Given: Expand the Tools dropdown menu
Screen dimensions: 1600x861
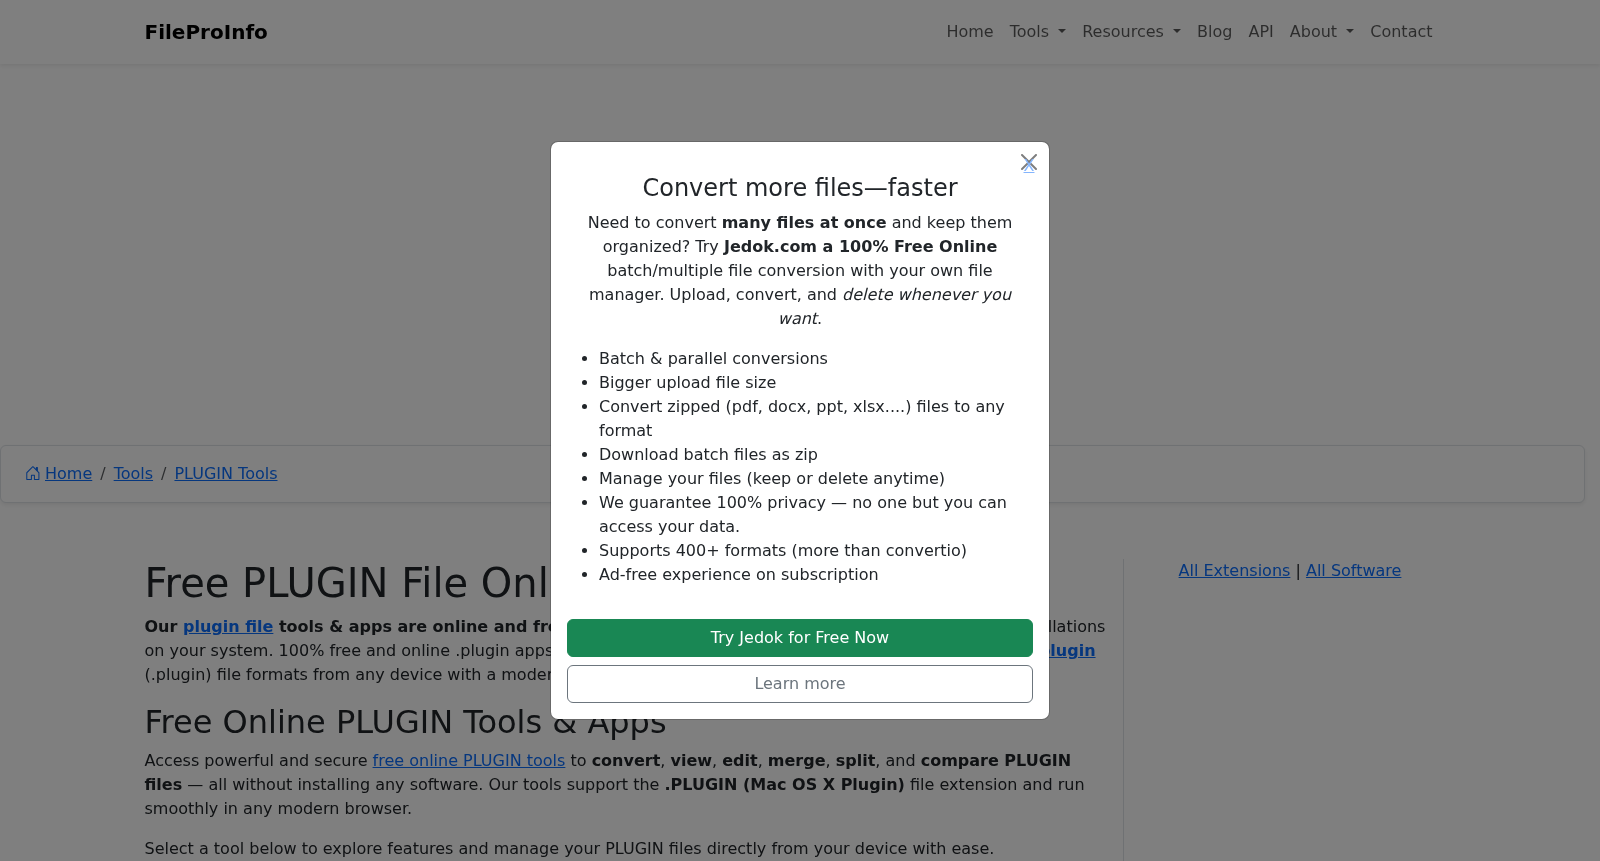Looking at the screenshot, I should pyautogui.click(x=1038, y=32).
